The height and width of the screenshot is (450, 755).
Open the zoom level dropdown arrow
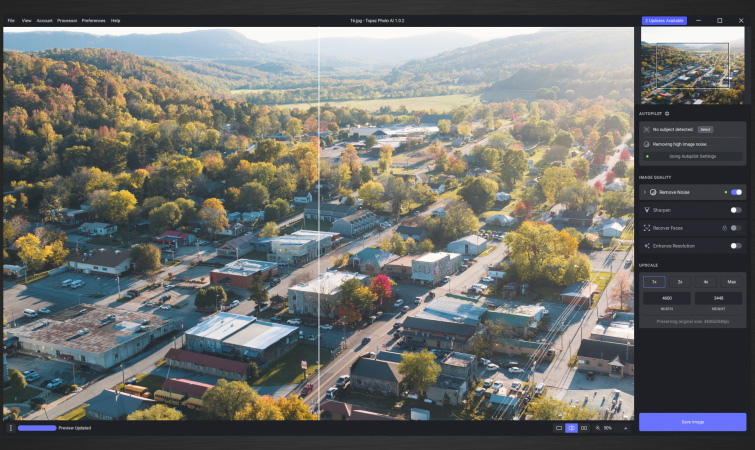pos(625,428)
